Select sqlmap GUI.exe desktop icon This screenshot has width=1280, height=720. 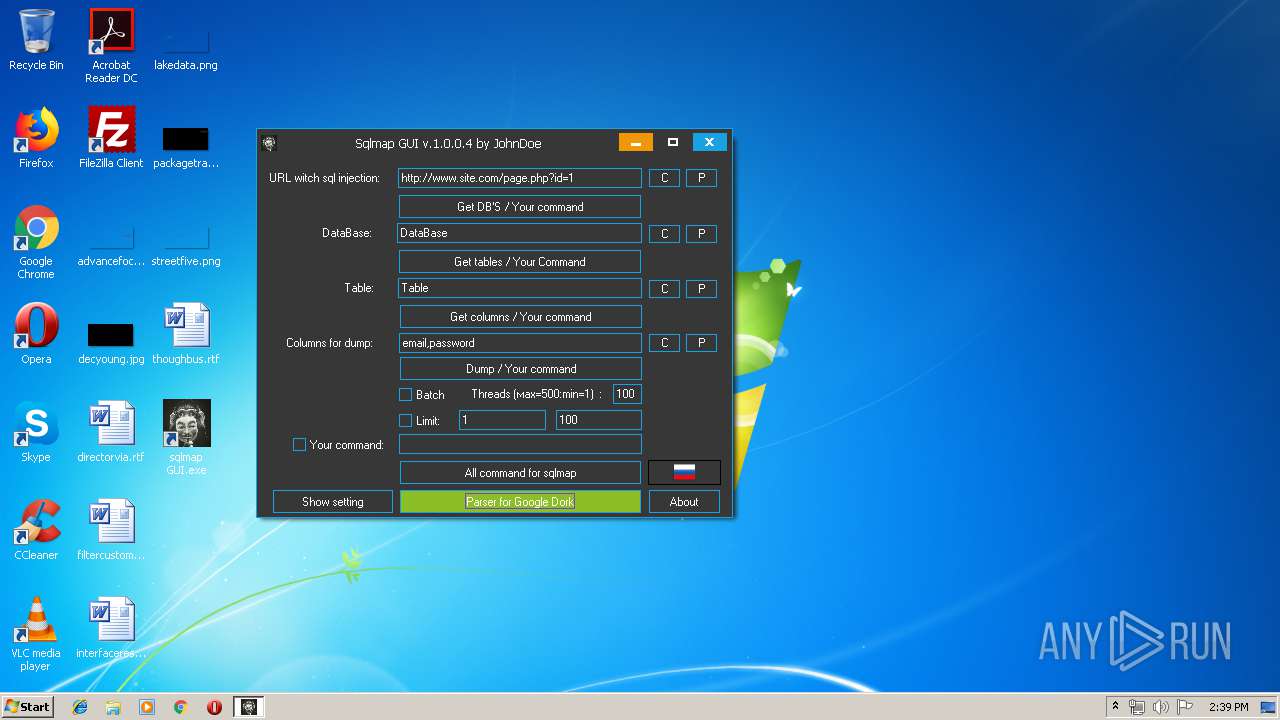click(186, 438)
